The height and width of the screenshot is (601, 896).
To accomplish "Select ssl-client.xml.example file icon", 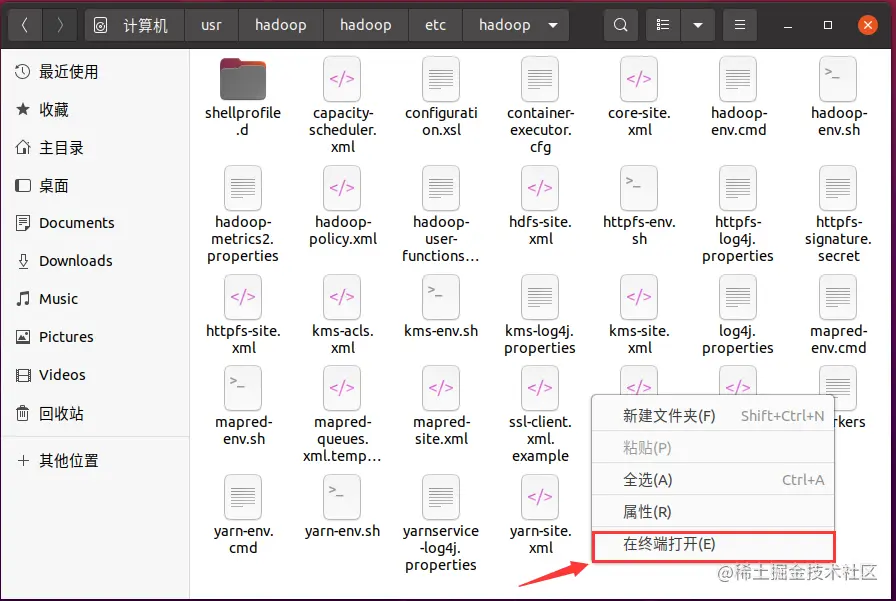I will pyautogui.click(x=540, y=388).
